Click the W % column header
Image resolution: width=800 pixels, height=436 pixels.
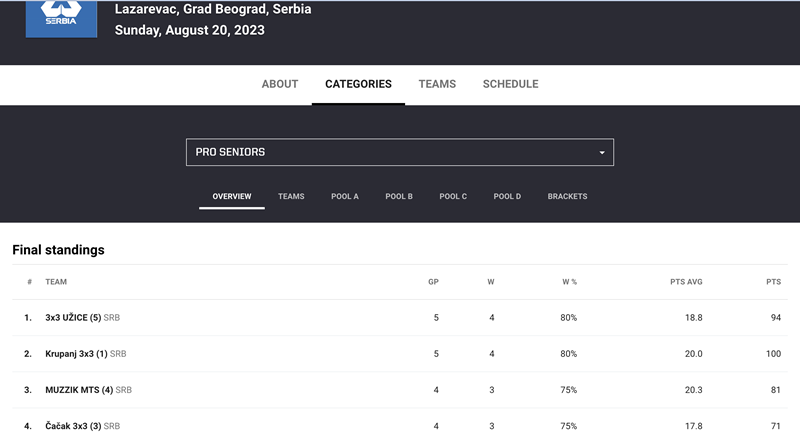tap(569, 282)
